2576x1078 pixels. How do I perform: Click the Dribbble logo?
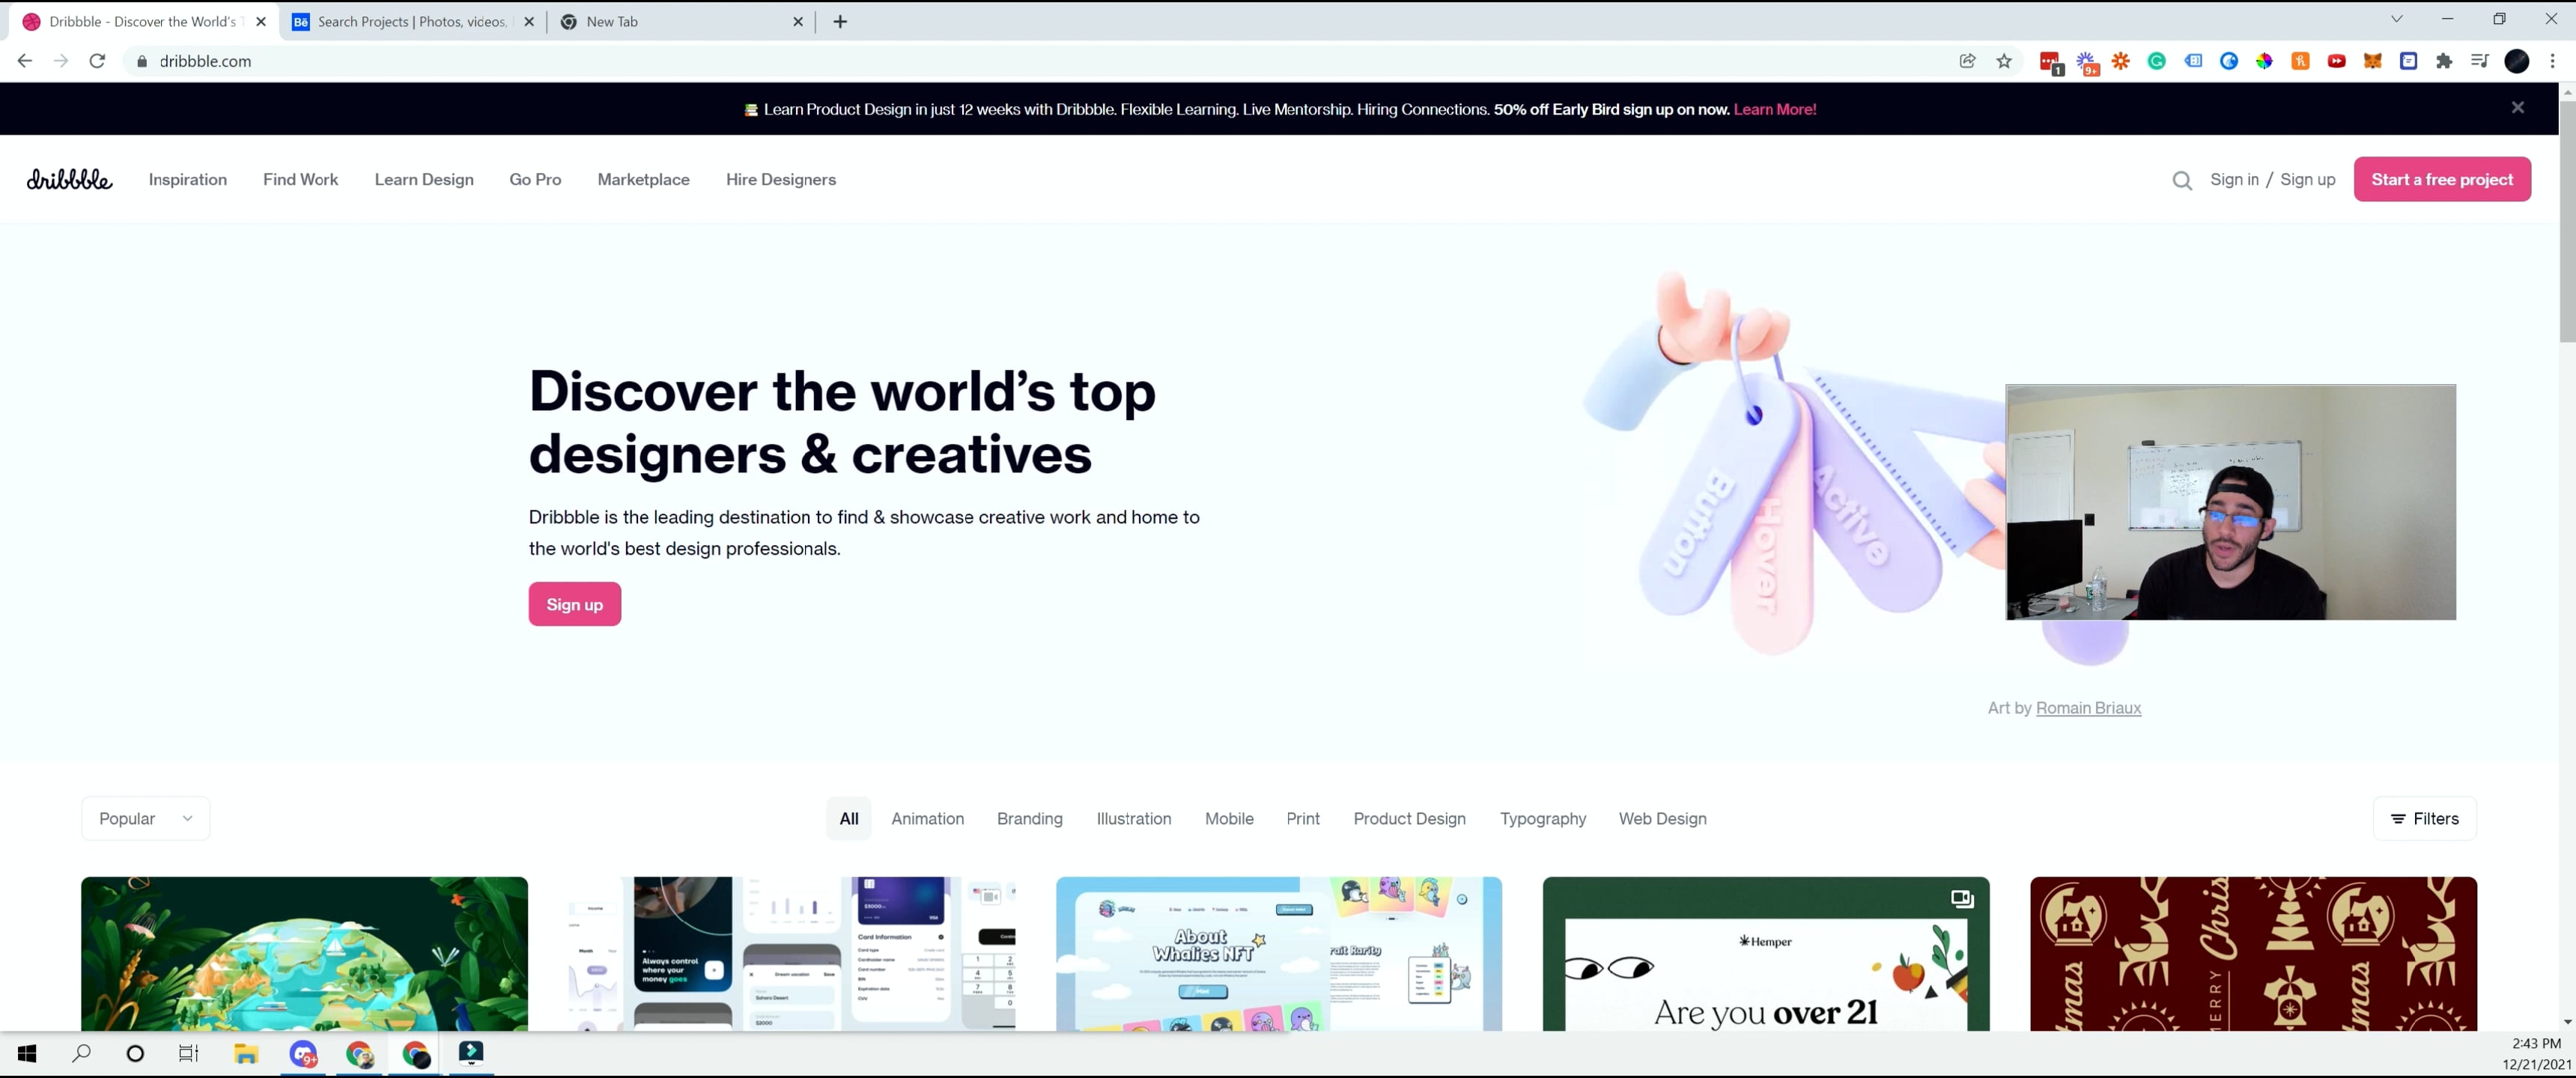click(x=69, y=179)
